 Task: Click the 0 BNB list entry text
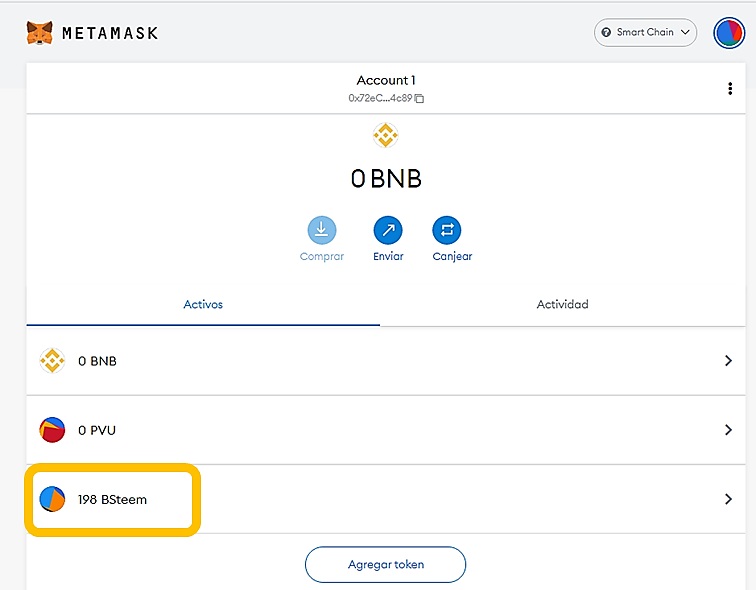(97, 361)
